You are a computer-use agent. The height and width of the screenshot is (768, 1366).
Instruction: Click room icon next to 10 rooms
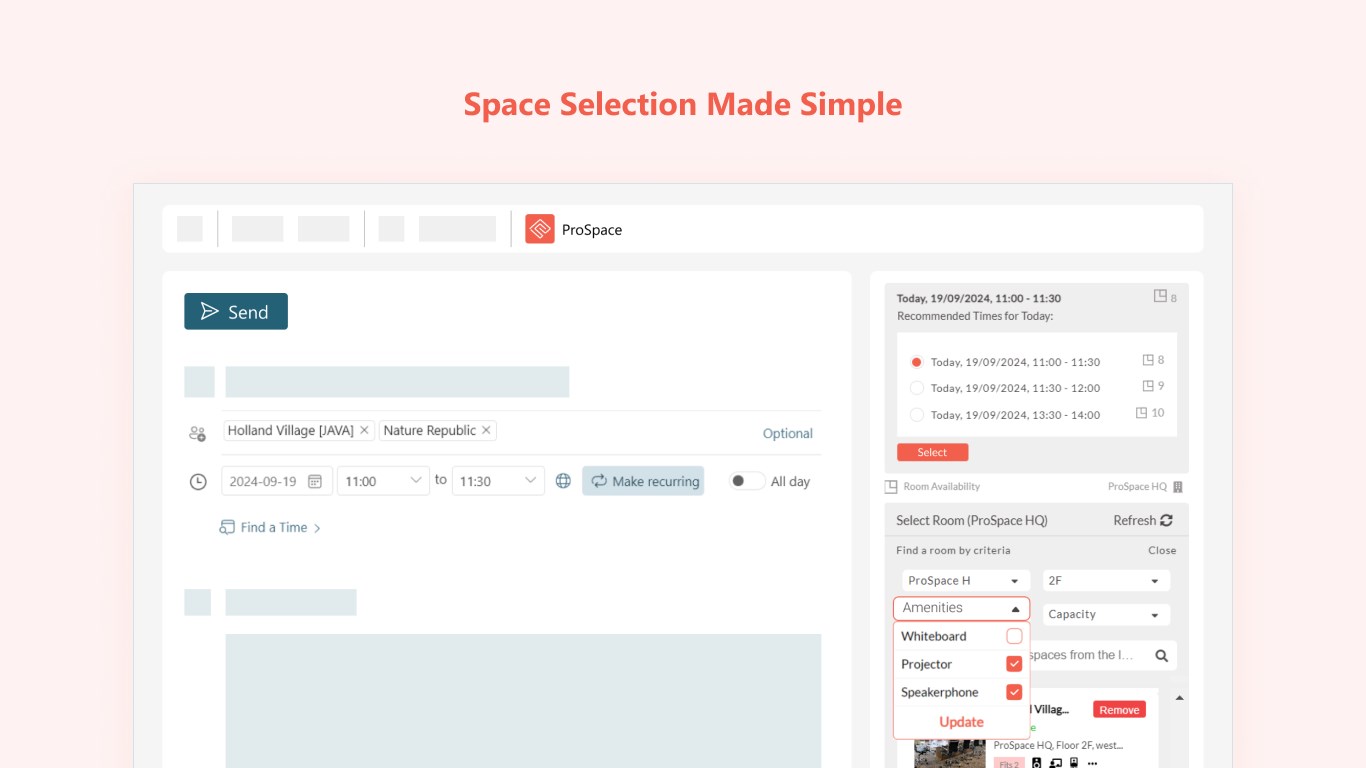point(1142,412)
